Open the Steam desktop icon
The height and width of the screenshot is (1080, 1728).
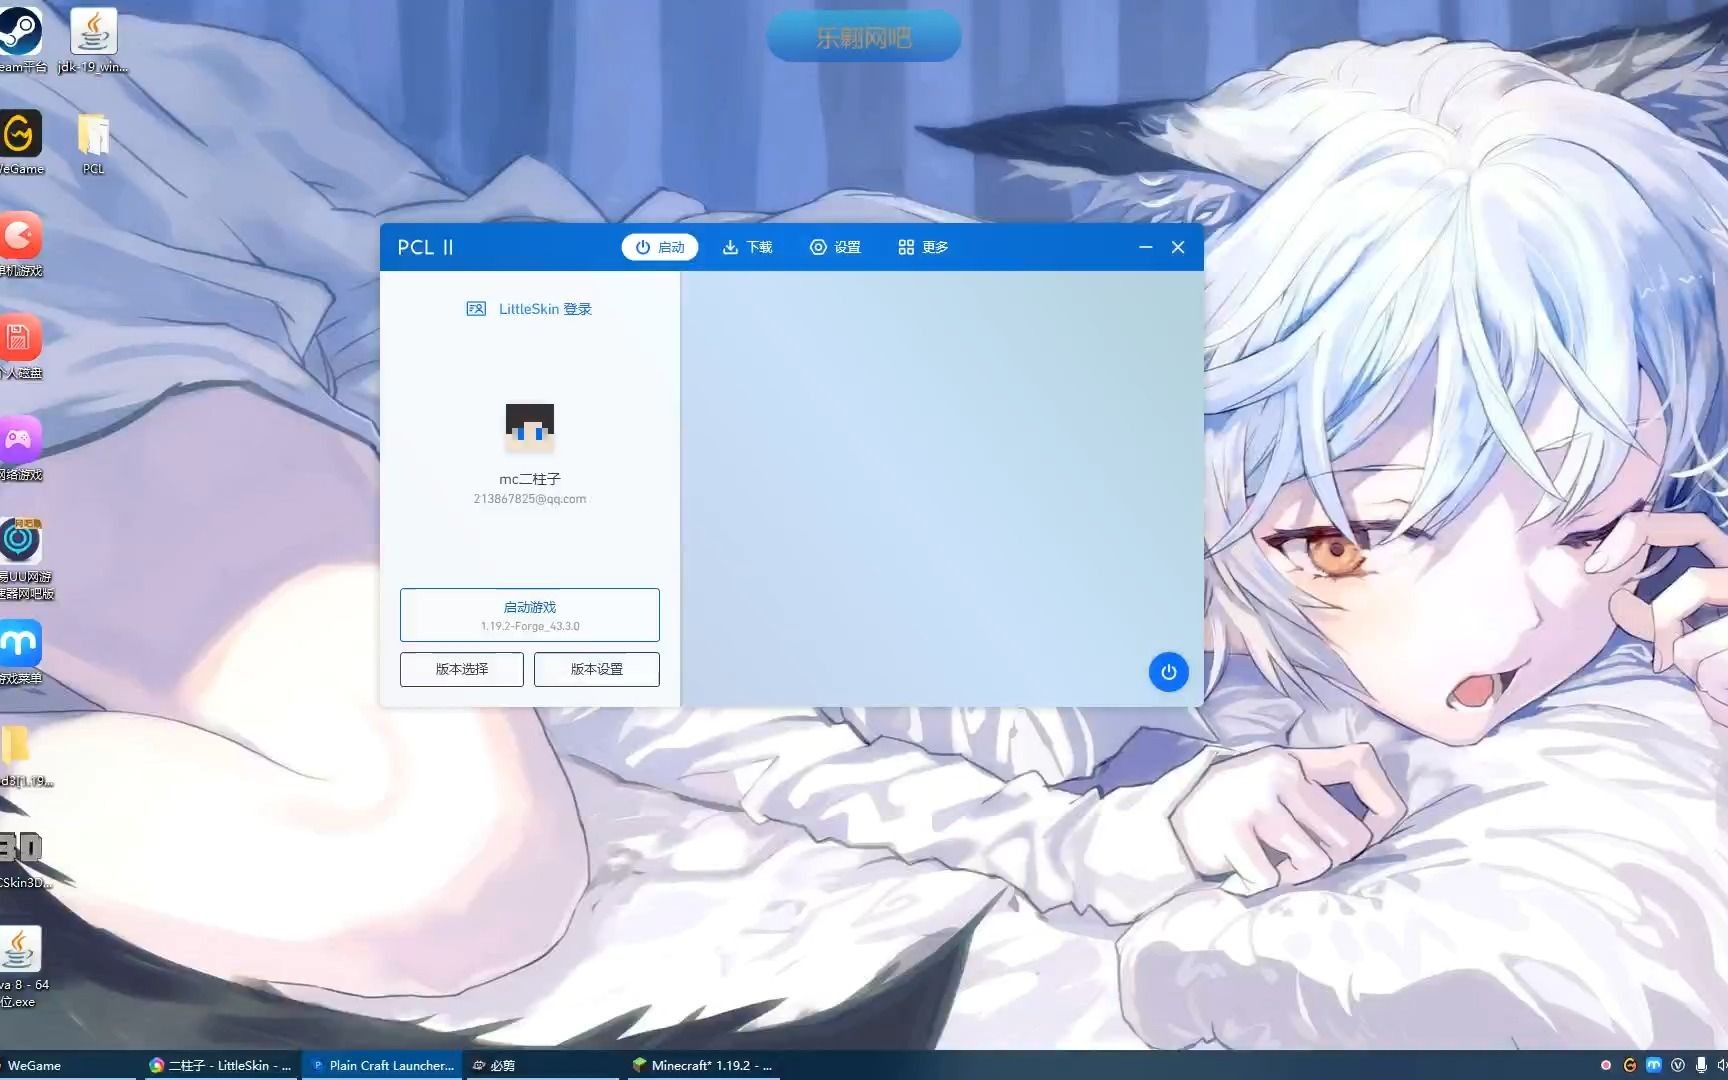[20, 40]
